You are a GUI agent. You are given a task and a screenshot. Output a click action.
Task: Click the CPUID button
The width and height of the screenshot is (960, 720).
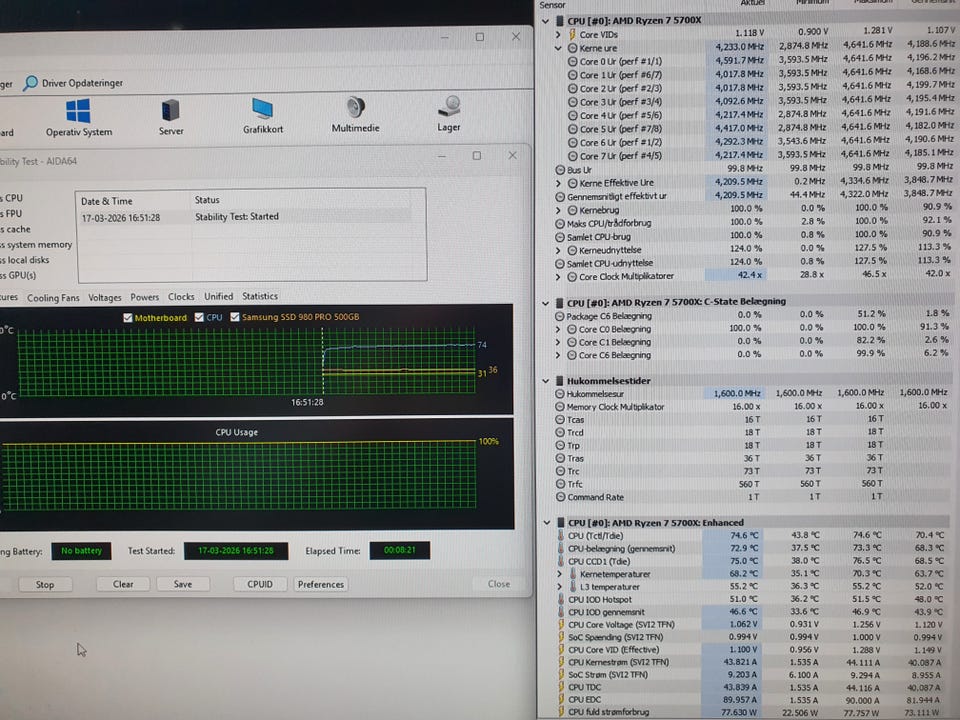(258, 585)
